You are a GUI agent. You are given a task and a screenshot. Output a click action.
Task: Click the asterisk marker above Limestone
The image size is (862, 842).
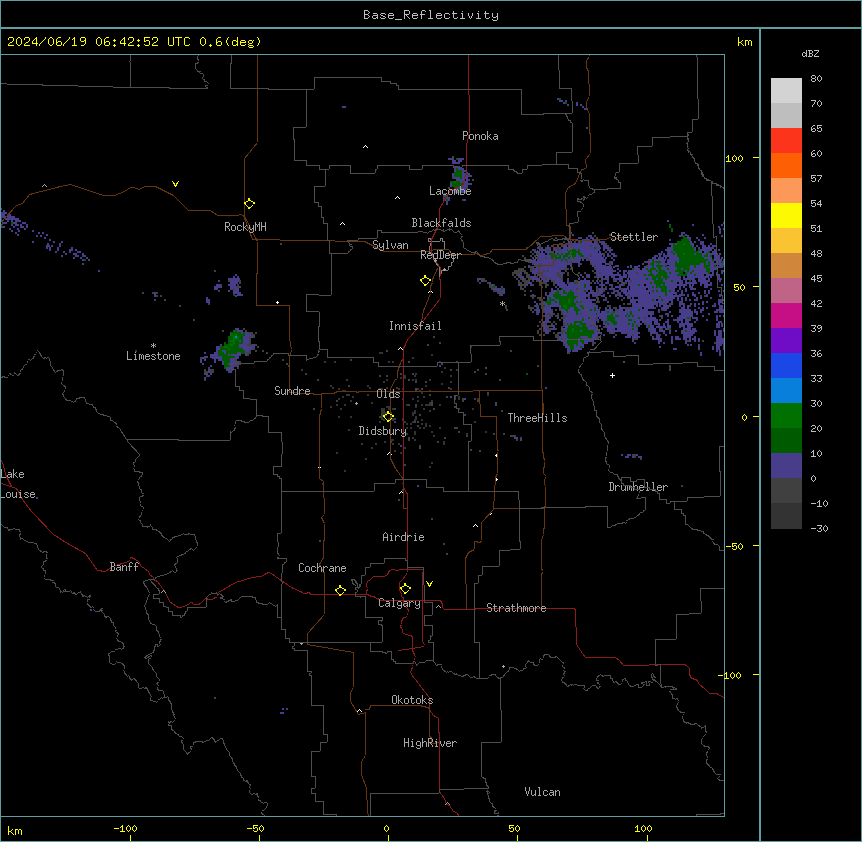click(153, 346)
